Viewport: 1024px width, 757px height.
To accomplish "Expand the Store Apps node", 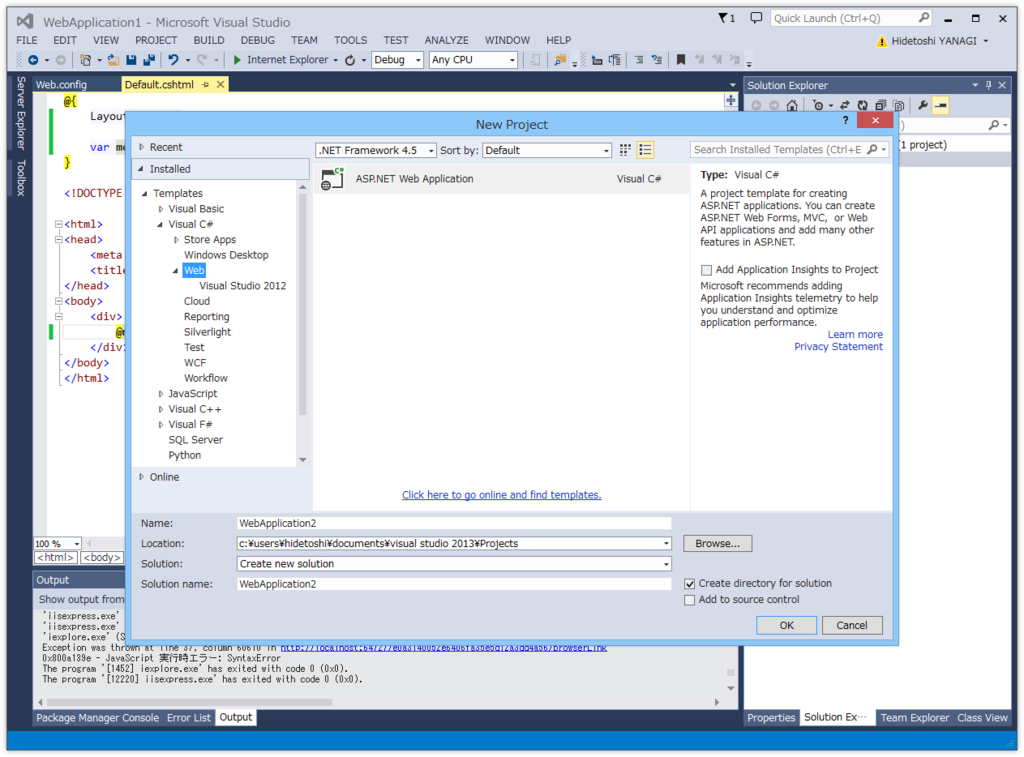I will pos(176,240).
